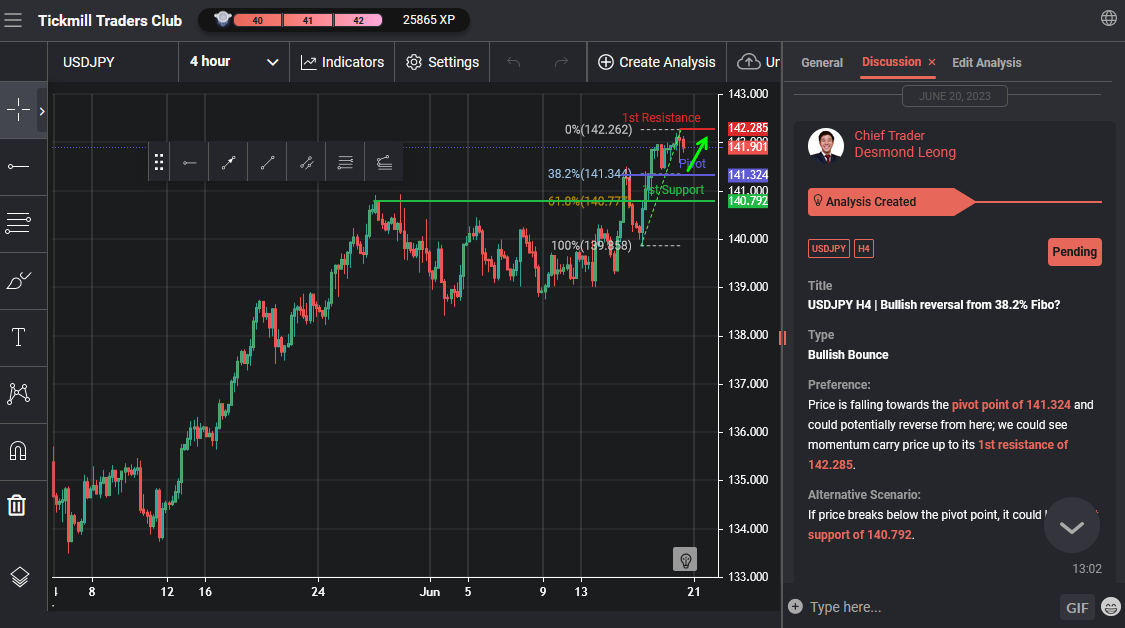Image resolution: width=1125 pixels, height=628 pixels.
Task: Click the message input field
Action: click(931, 607)
